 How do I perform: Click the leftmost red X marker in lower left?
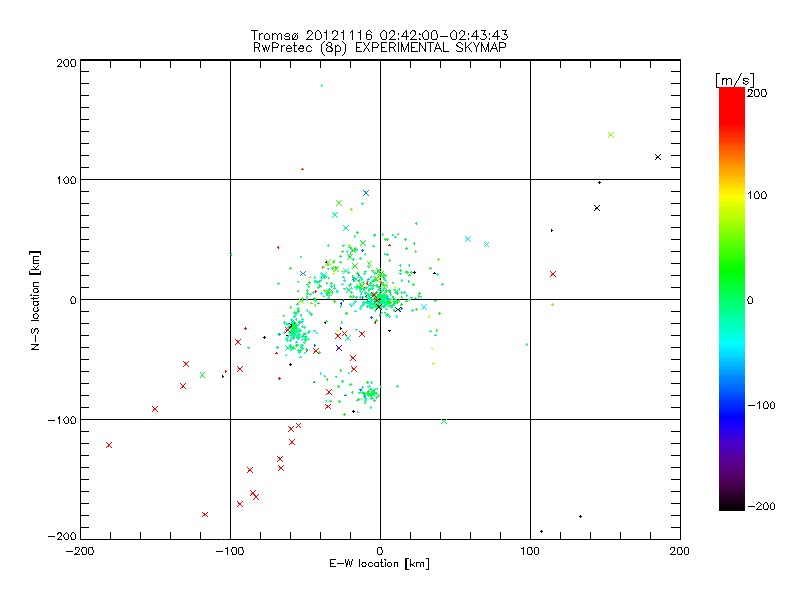point(109,445)
